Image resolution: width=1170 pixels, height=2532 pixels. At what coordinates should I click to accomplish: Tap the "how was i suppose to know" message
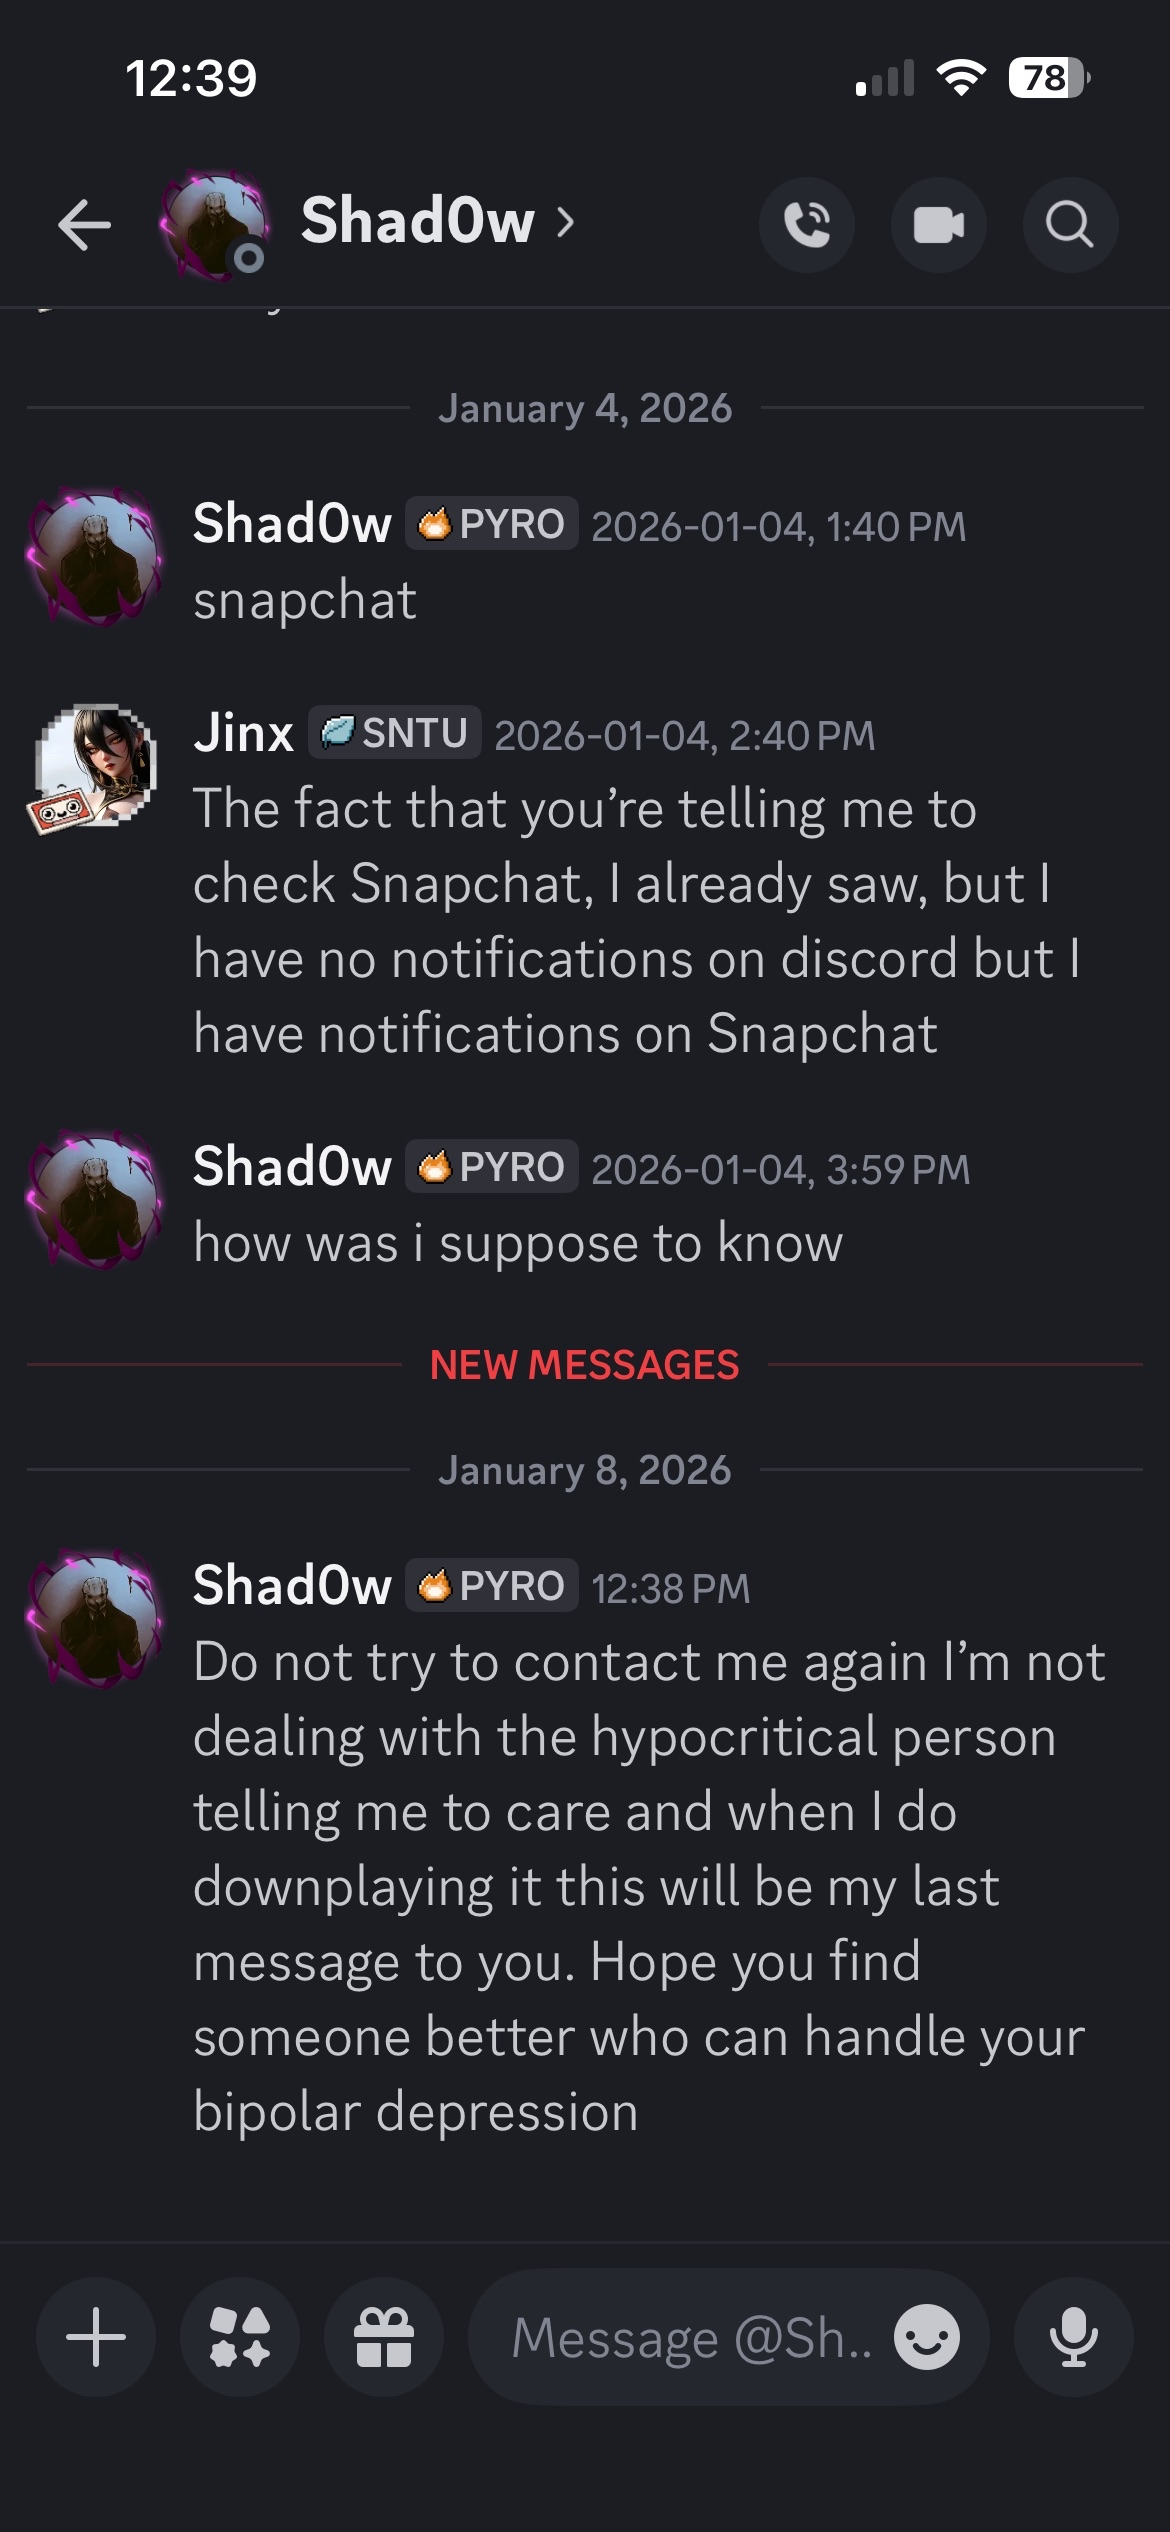518,1244
